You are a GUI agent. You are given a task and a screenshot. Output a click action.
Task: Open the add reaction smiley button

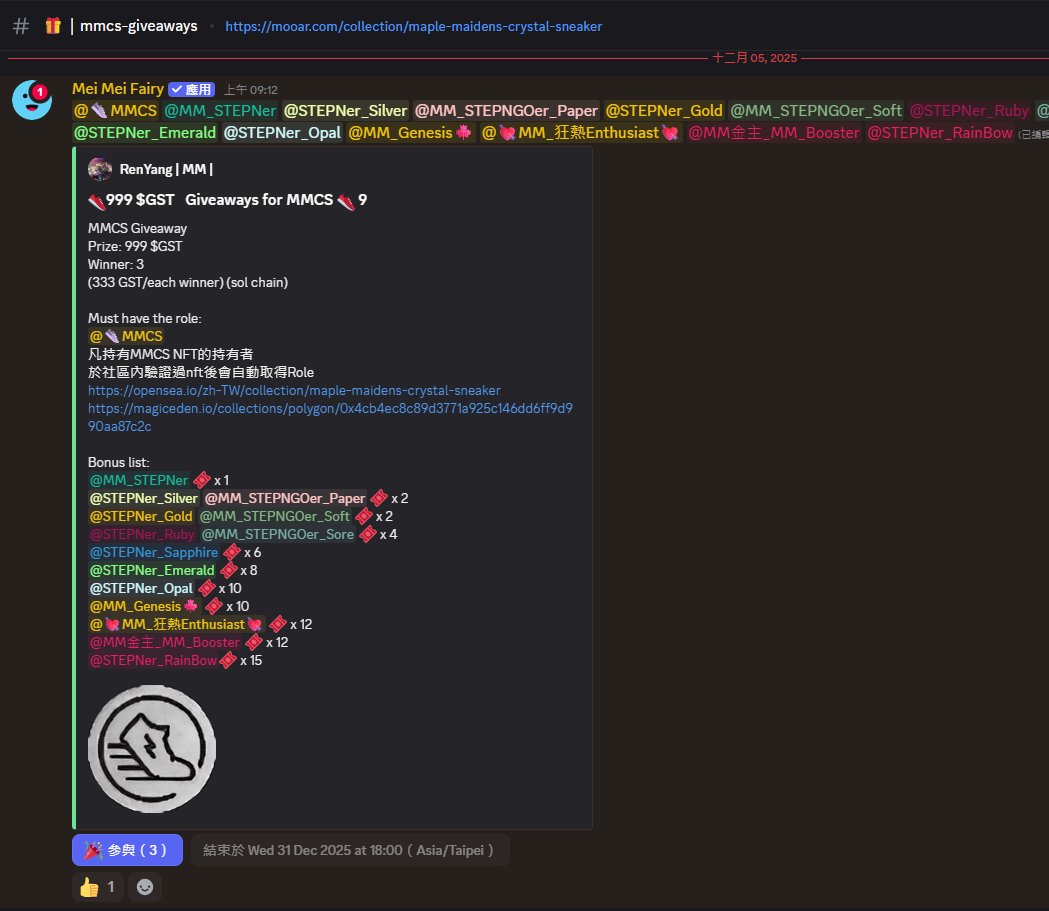(x=145, y=887)
